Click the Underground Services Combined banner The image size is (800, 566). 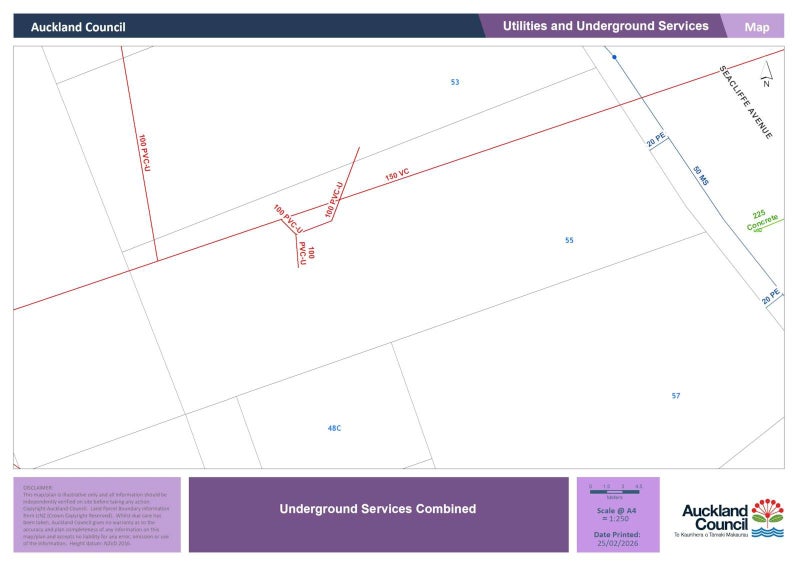click(x=378, y=509)
